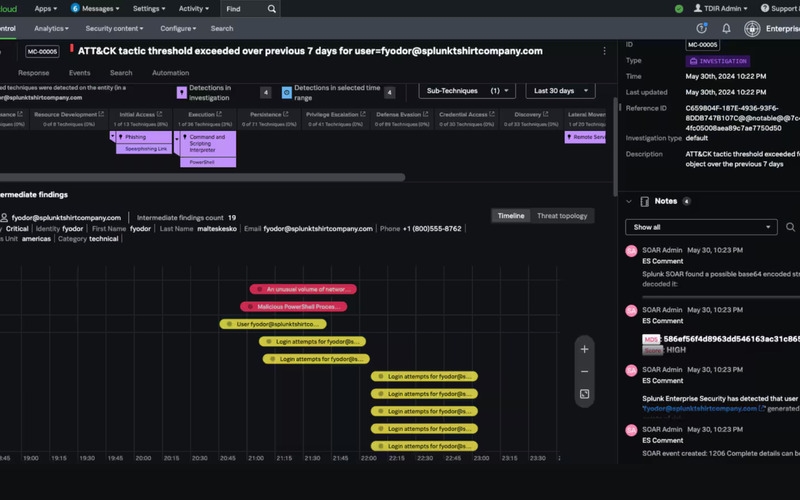Select the 'An unusual volume of network' timeline finding

click(303, 289)
